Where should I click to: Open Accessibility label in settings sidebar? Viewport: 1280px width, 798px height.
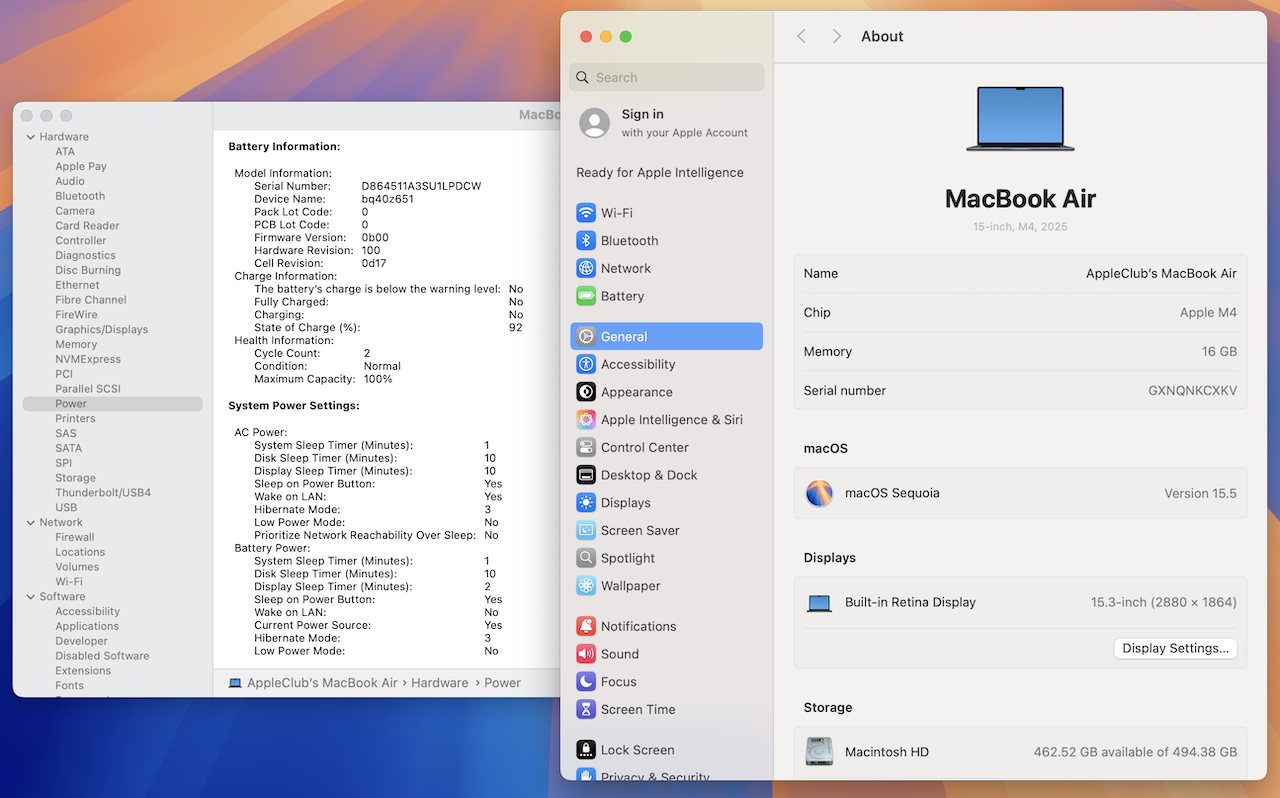point(638,364)
